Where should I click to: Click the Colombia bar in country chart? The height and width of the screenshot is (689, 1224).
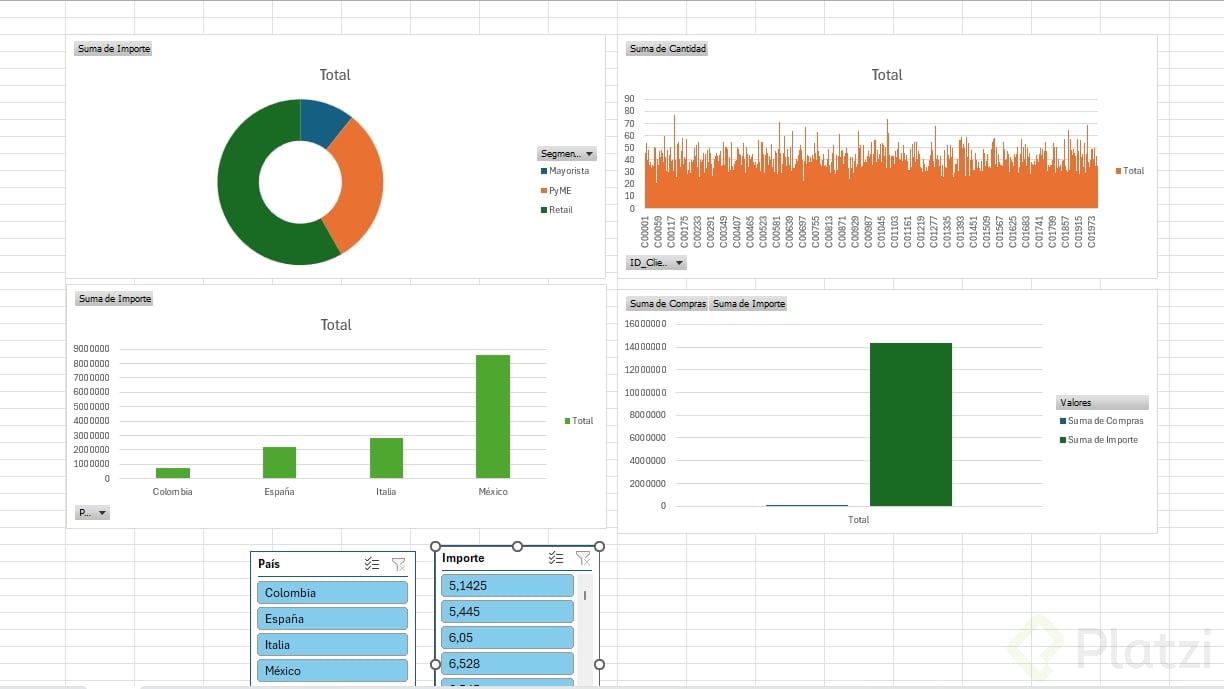pos(173,473)
